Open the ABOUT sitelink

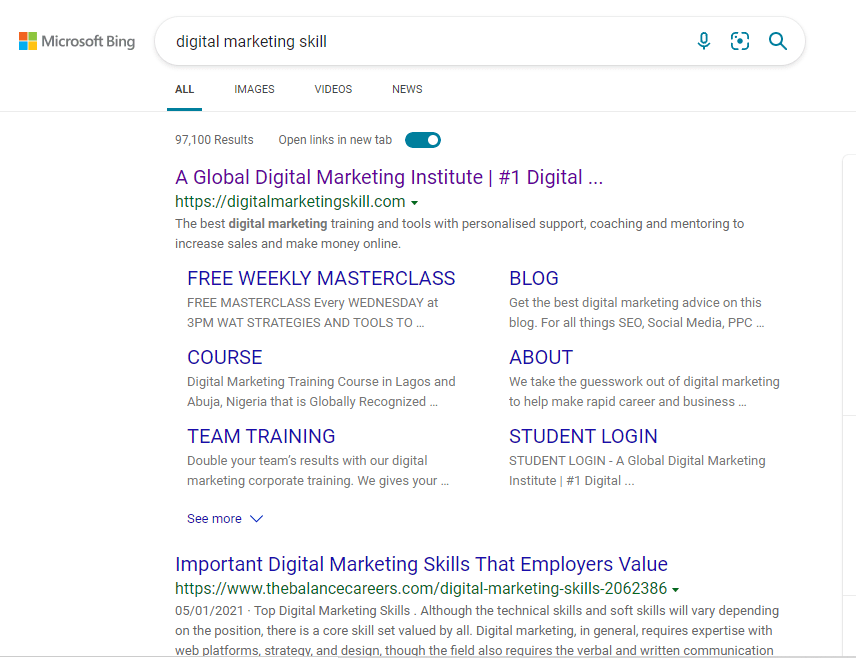pos(540,357)
